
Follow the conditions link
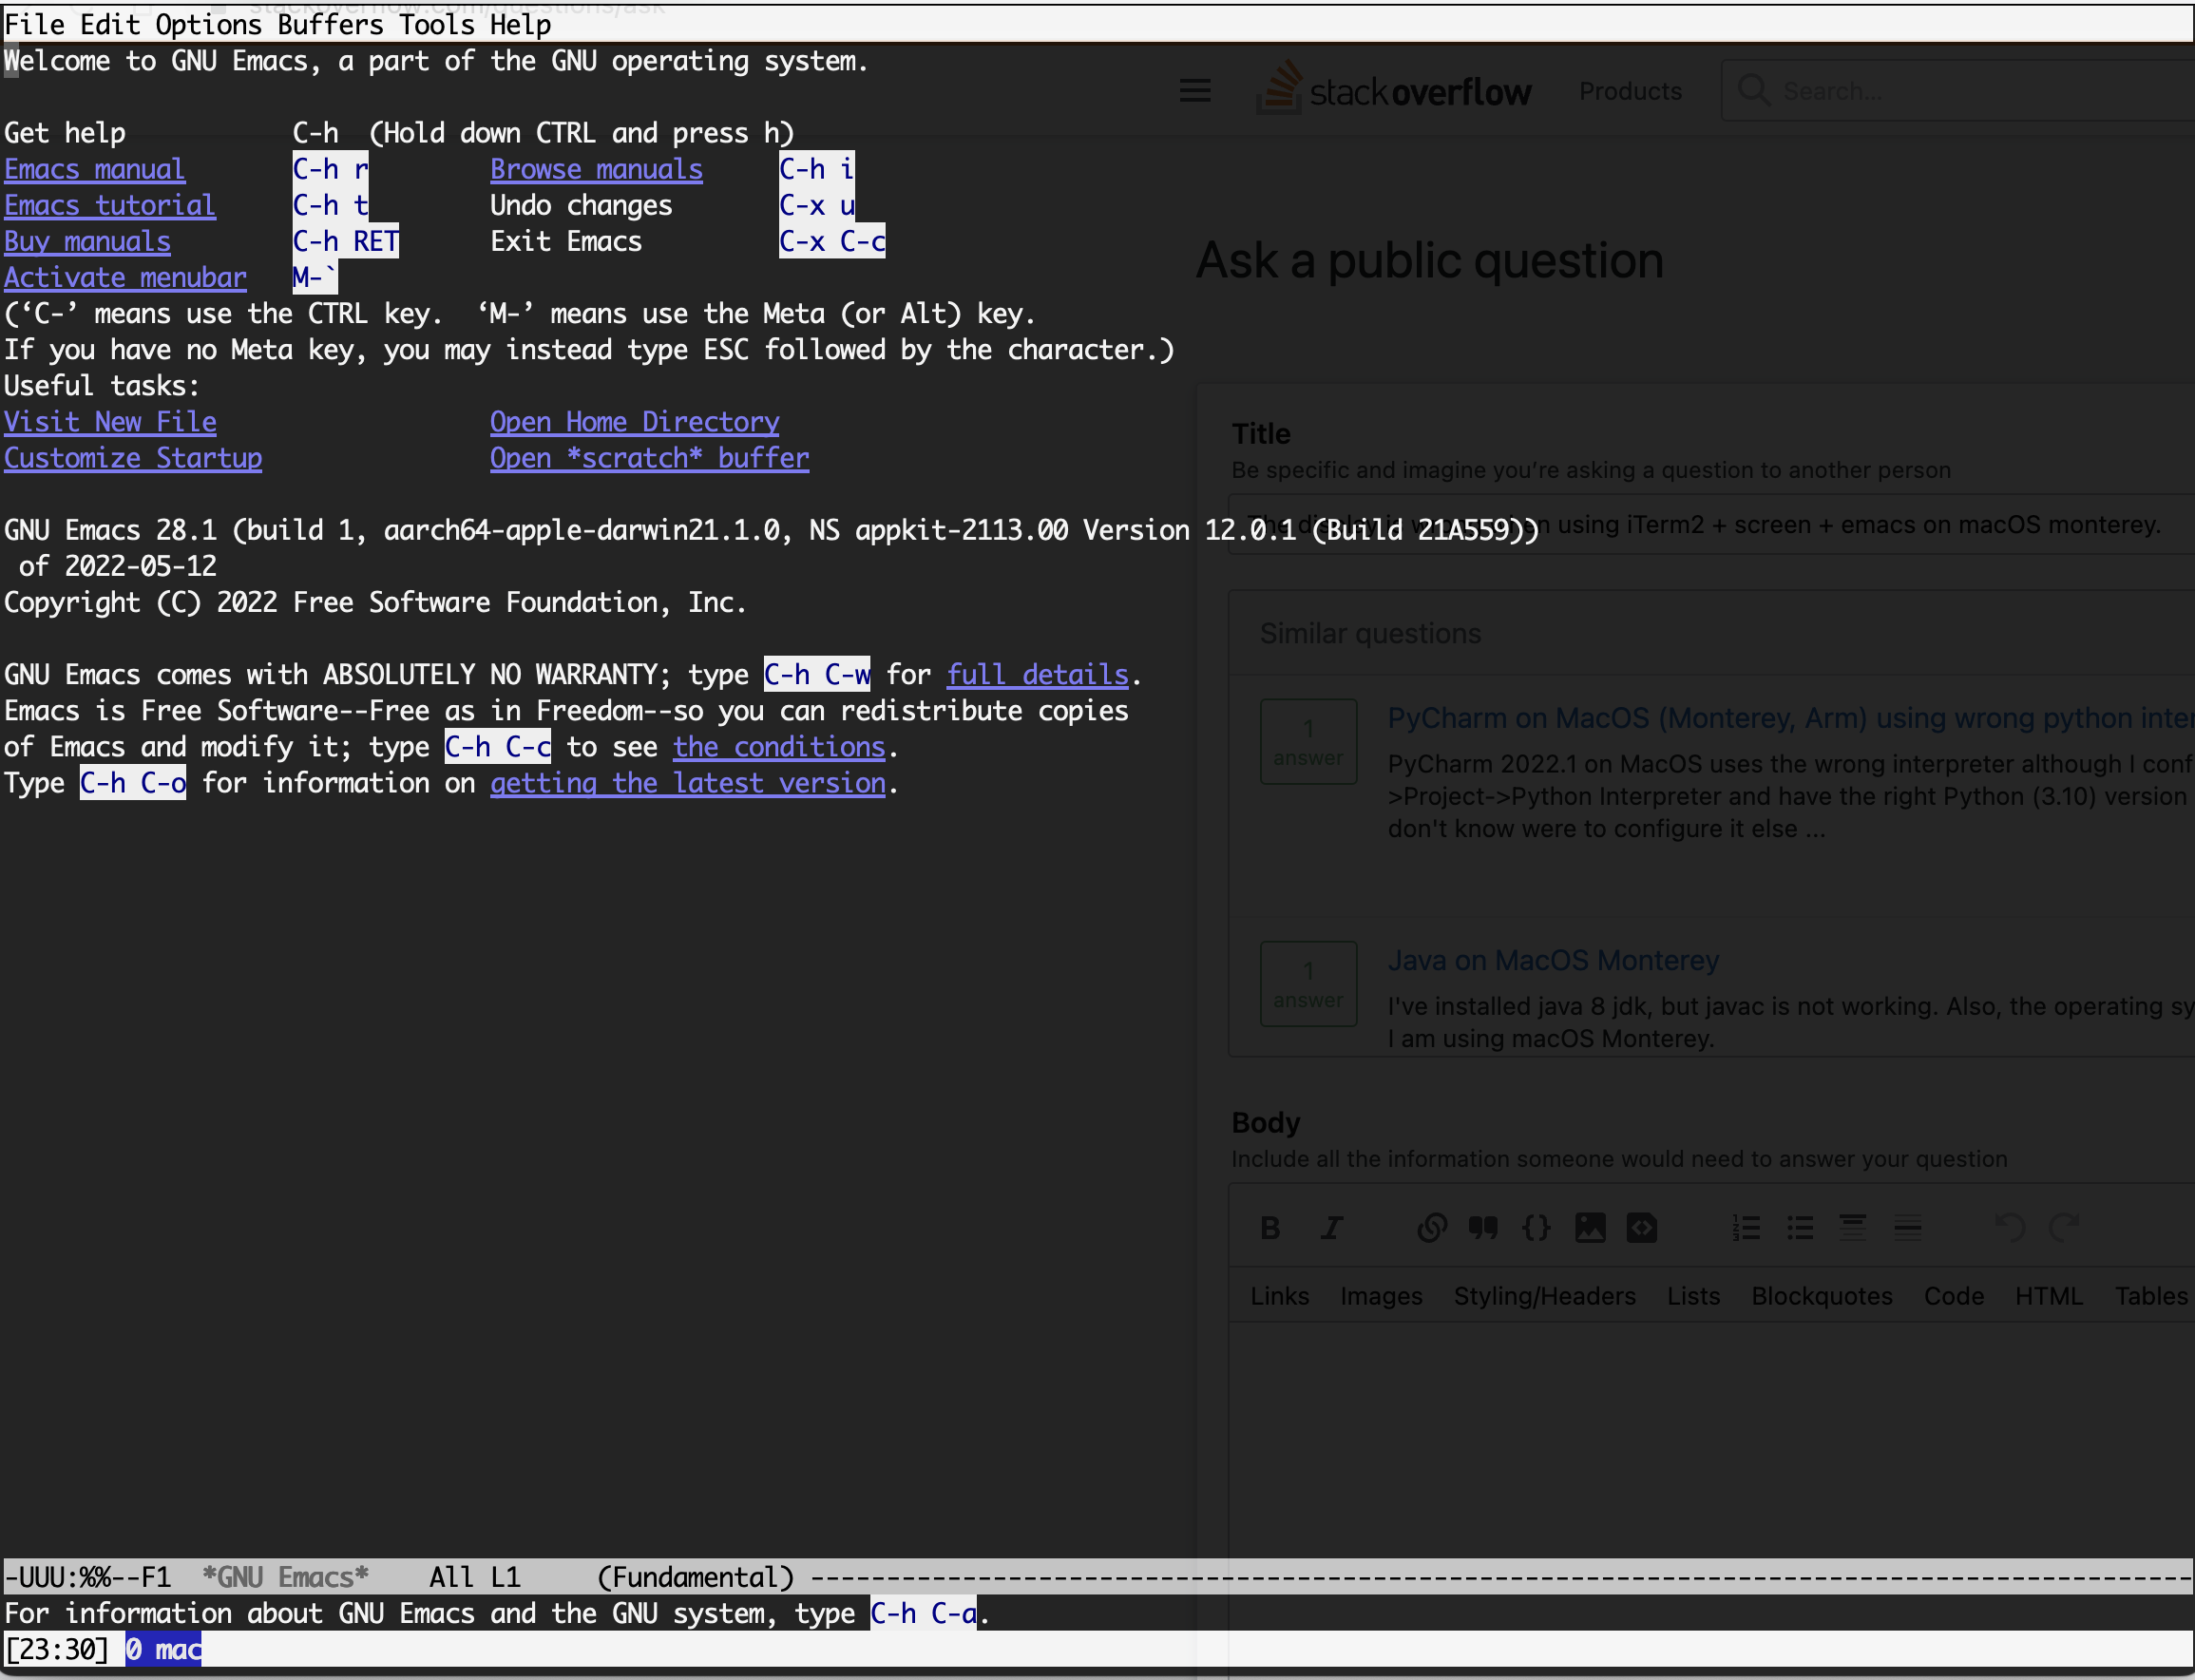[778, 747]
